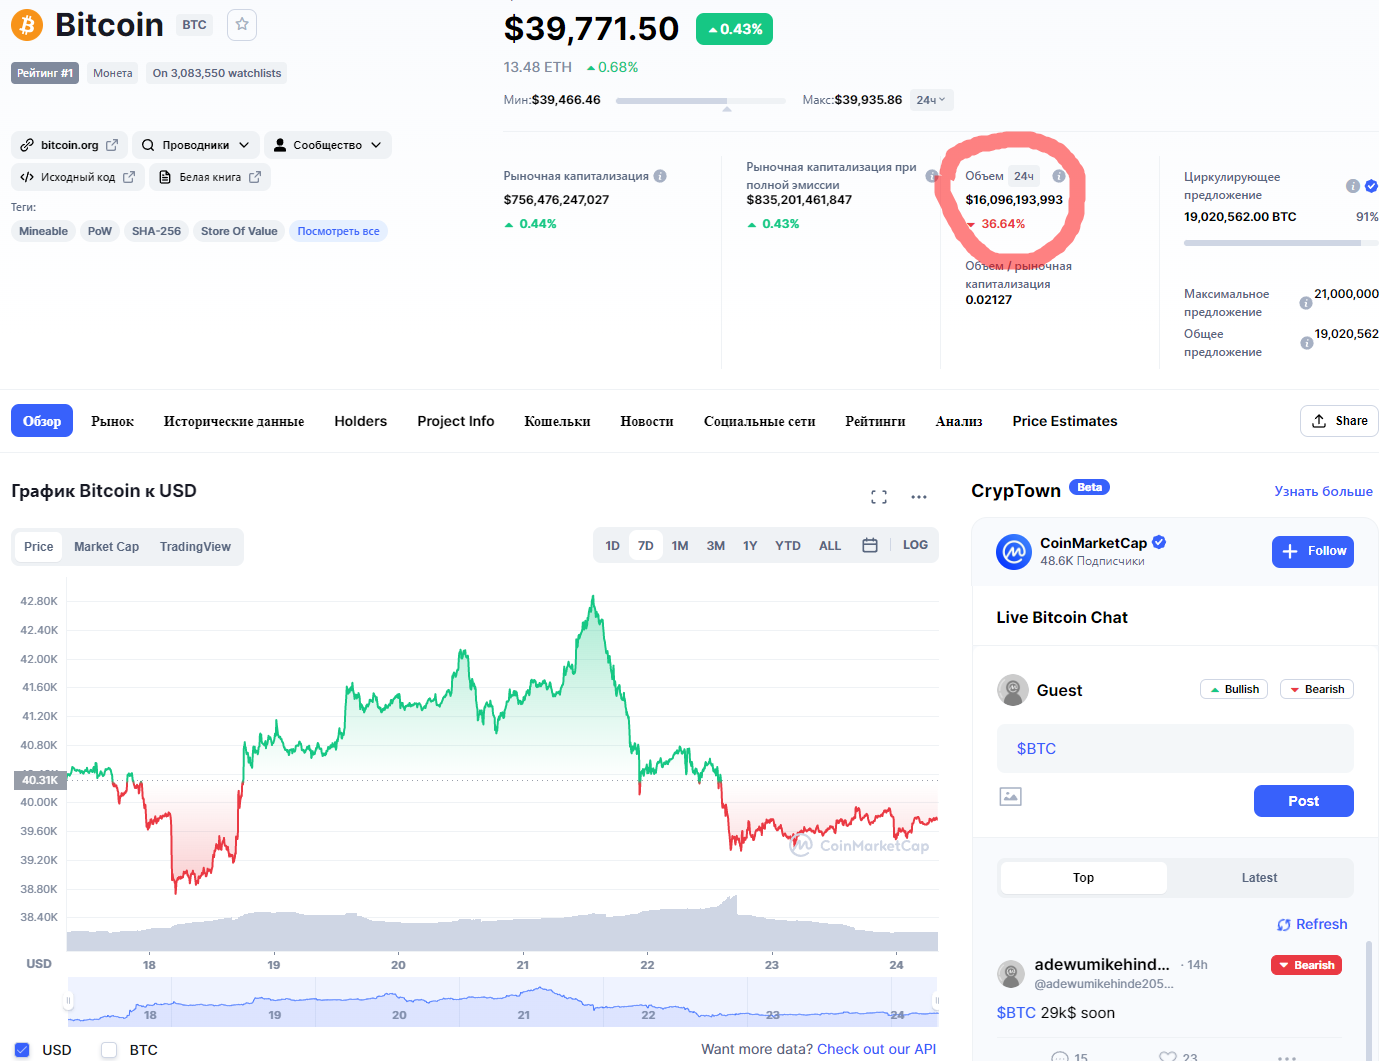
Task: Open the calendar date range picker
Action: pyautogui.click(x=870, y=546)
